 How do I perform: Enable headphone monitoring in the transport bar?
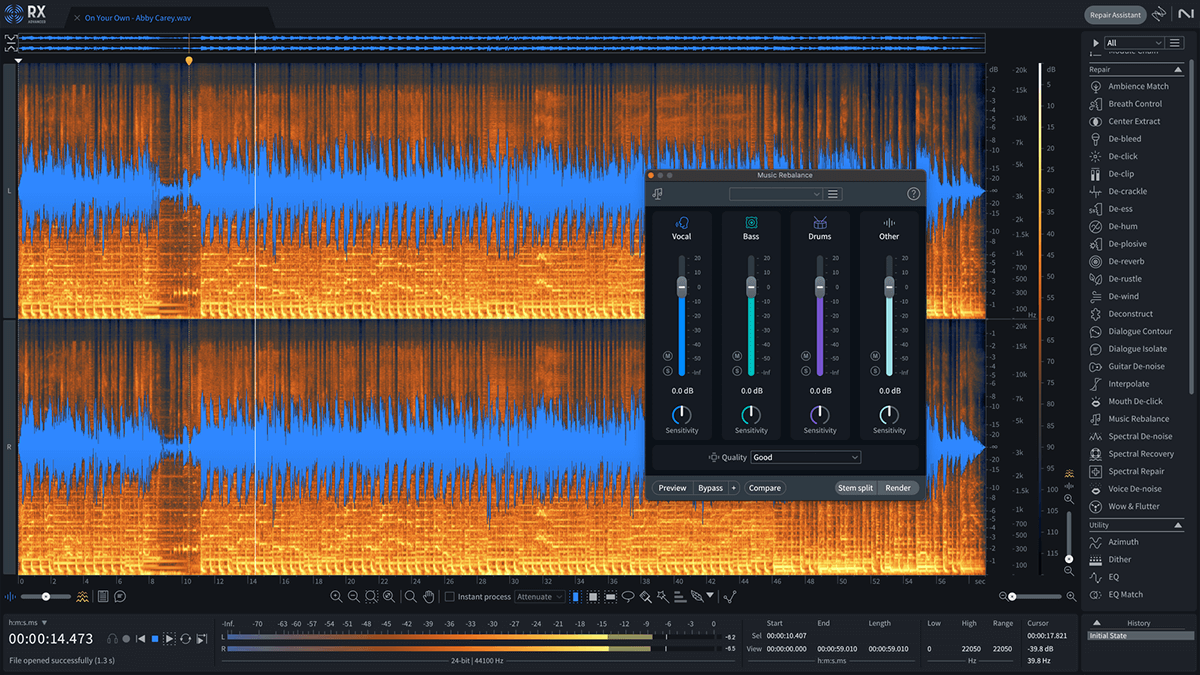point(112,640)
